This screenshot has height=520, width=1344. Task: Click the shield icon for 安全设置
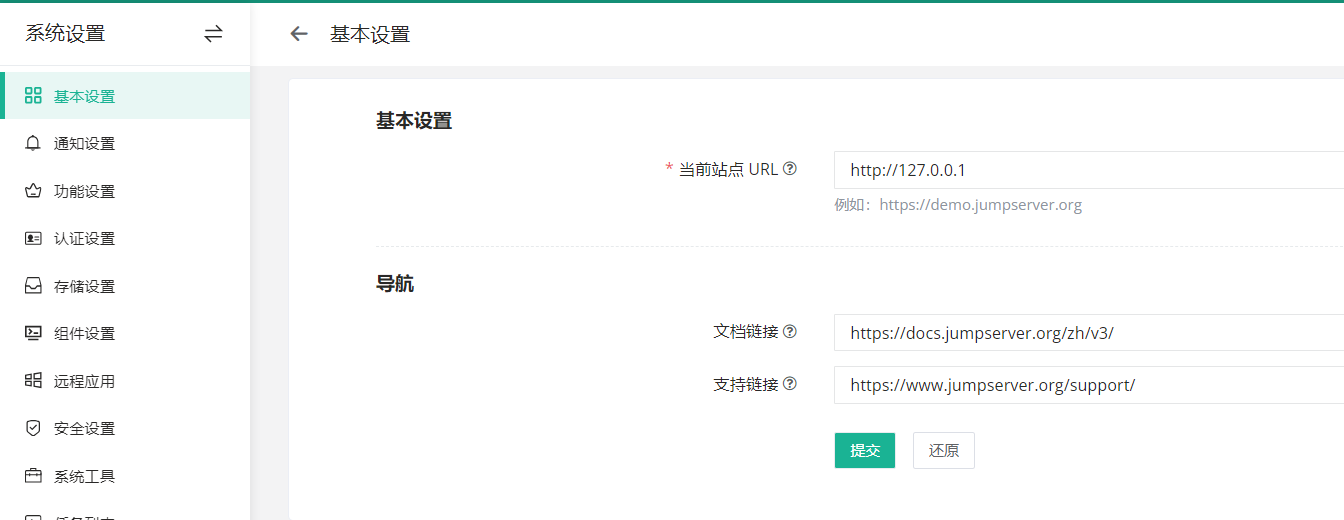(33, 428)
